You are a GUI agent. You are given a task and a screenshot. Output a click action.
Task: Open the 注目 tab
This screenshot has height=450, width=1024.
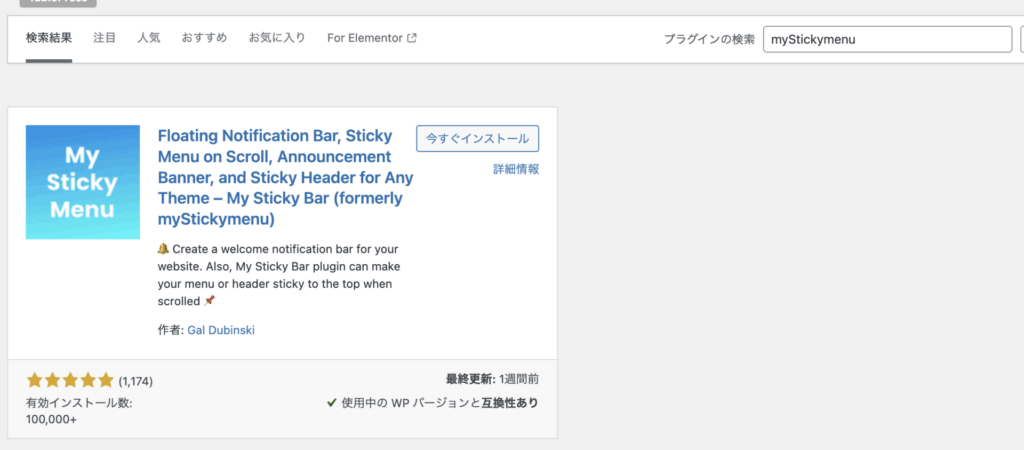pyautogui.click(x=104, y=38)
